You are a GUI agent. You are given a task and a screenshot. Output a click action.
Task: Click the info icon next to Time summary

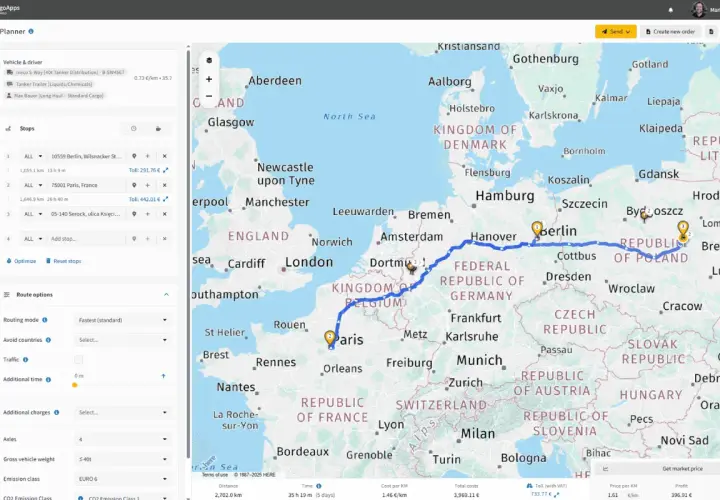319,486
